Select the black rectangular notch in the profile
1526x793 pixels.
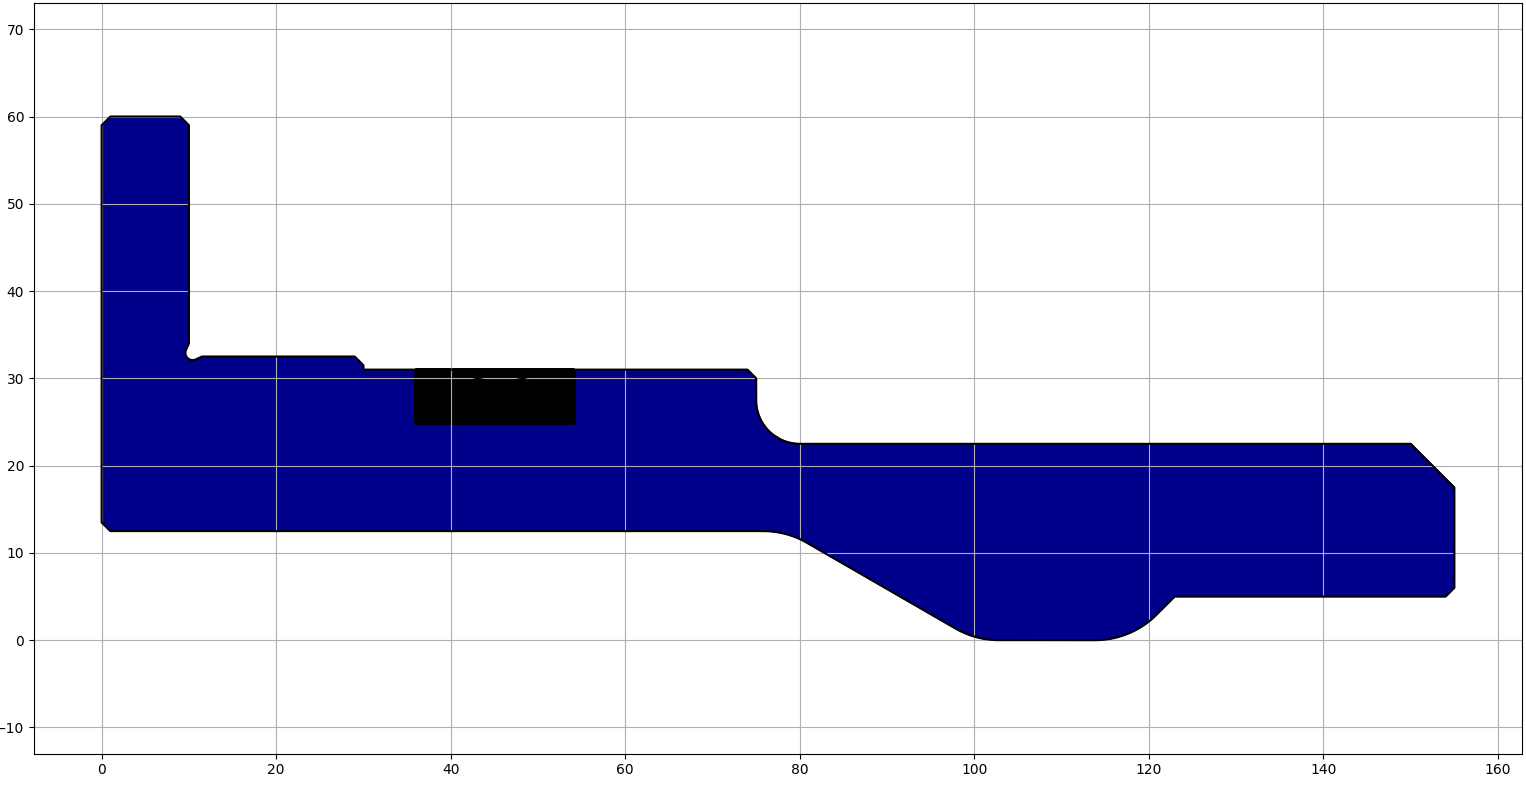pyautogui.click(x=495, y=395)
